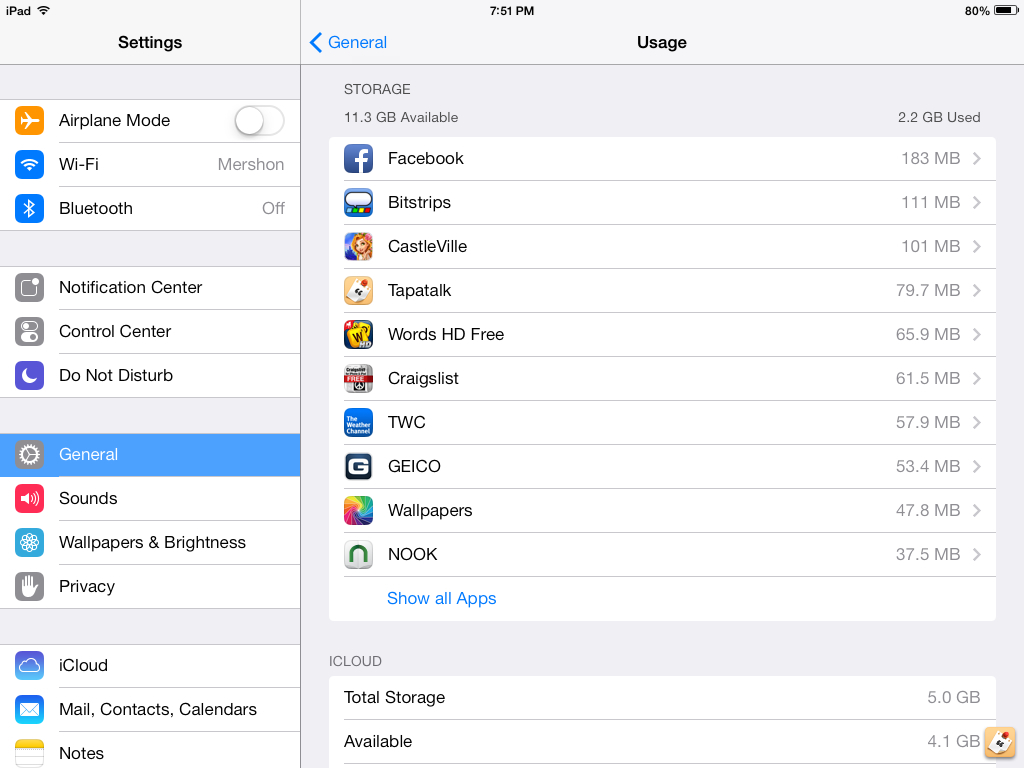Screen dimensions: 1024x768
Task: Select the highlighted General row
Action: pos(150,455)
